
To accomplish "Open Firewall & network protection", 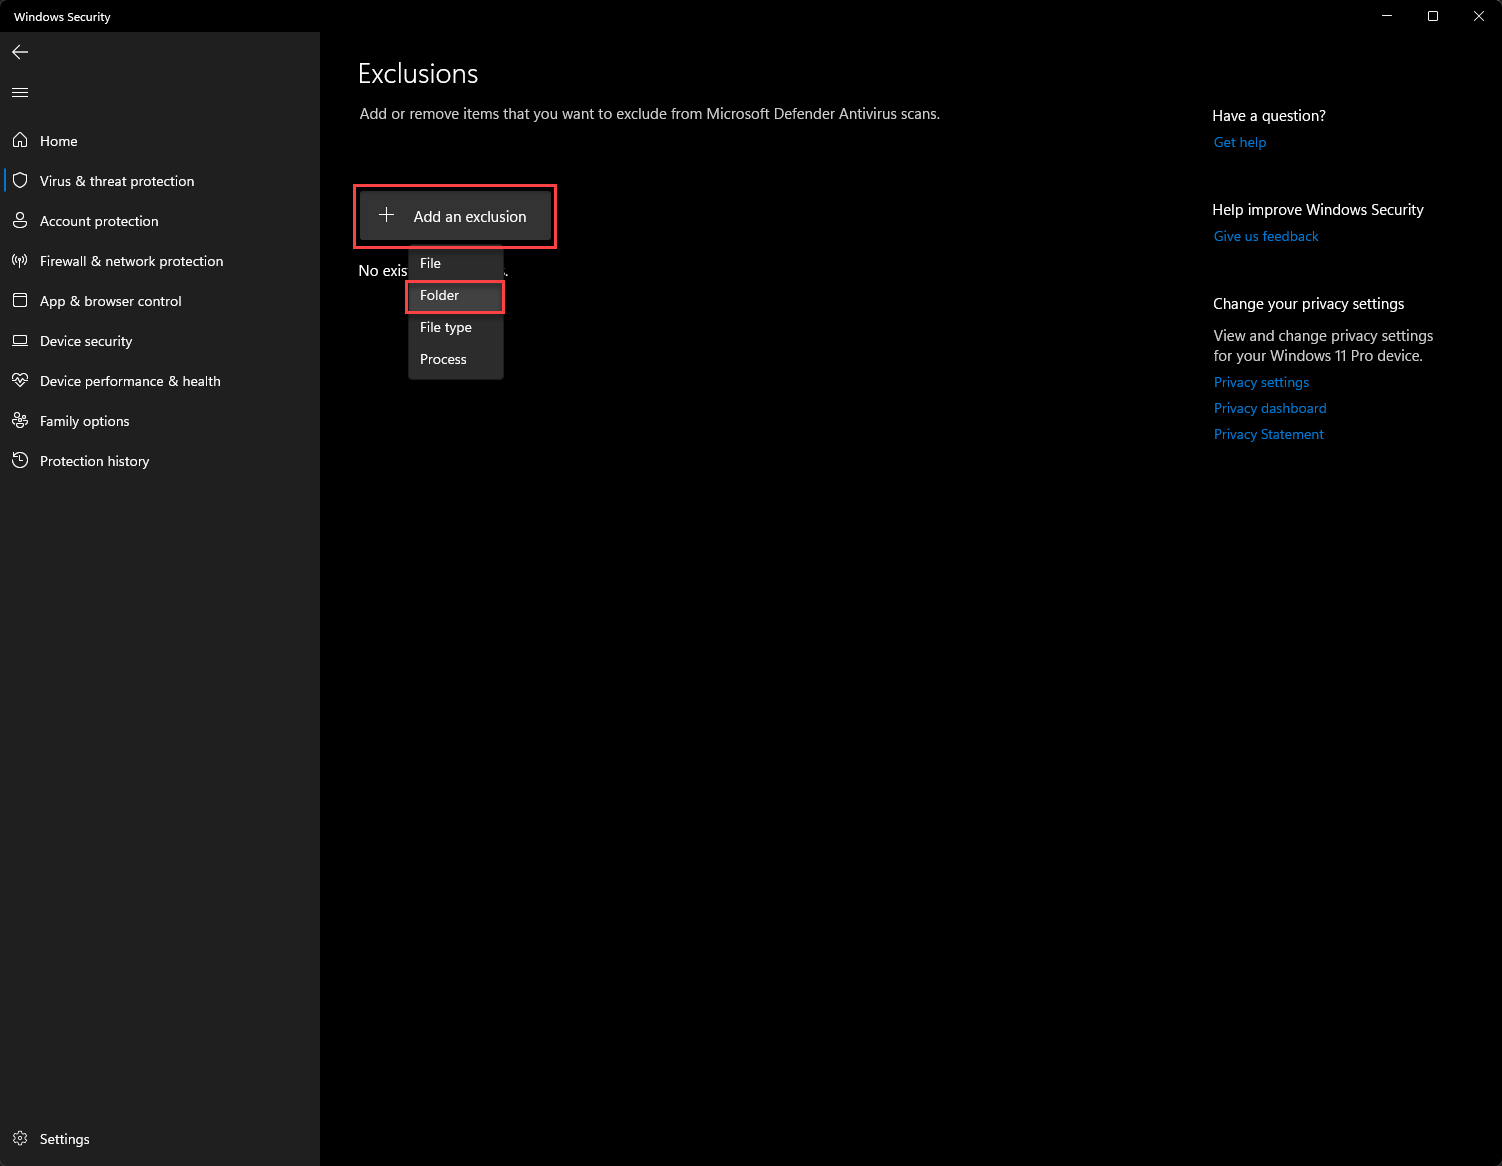I will (x=160, y=261).
